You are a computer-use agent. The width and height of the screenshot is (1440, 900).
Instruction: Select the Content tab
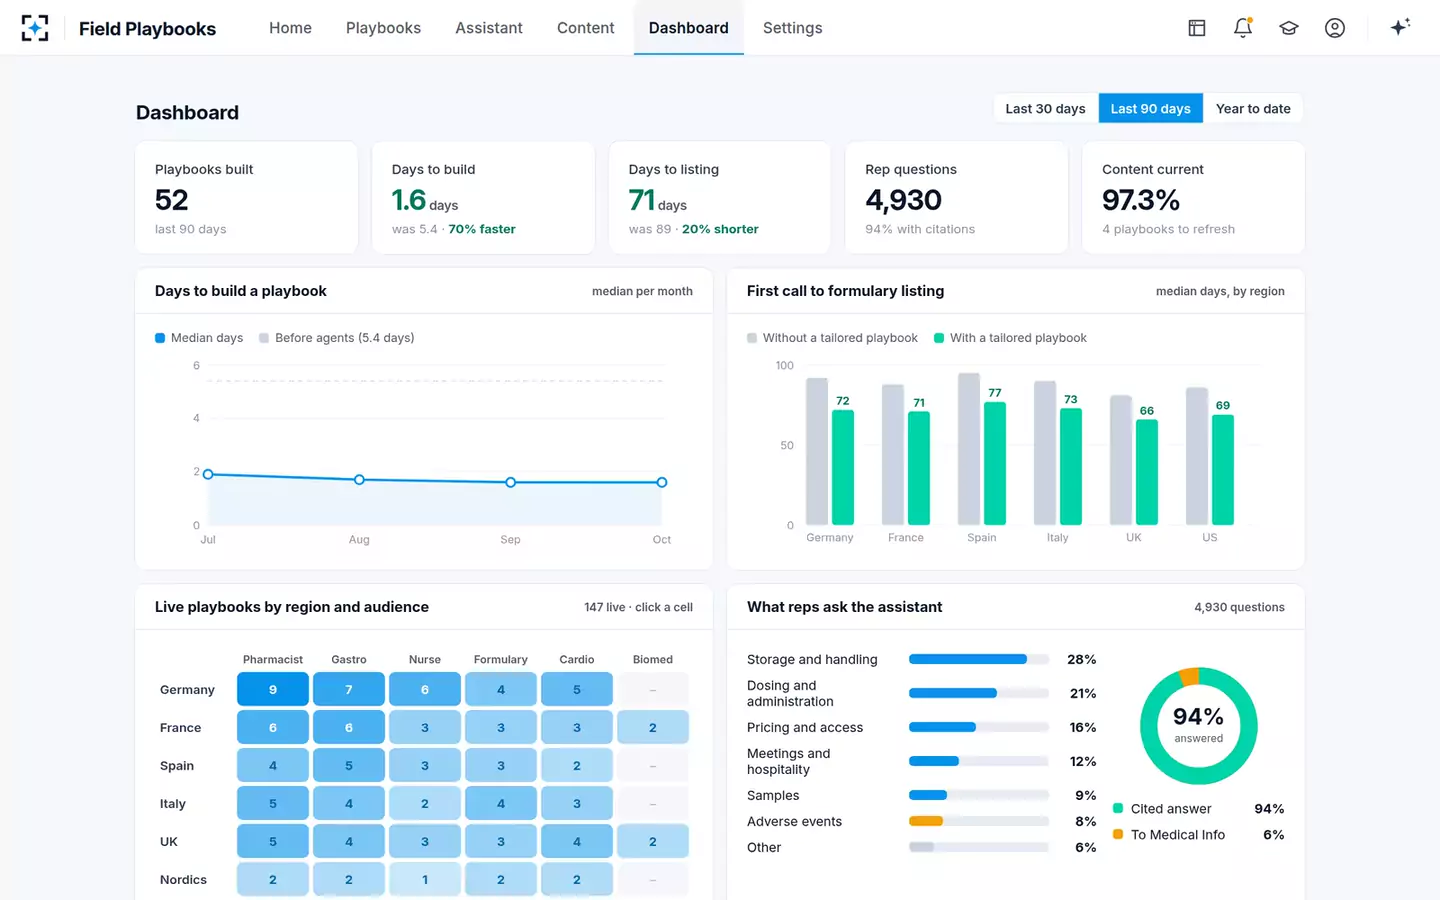[586, 28]
